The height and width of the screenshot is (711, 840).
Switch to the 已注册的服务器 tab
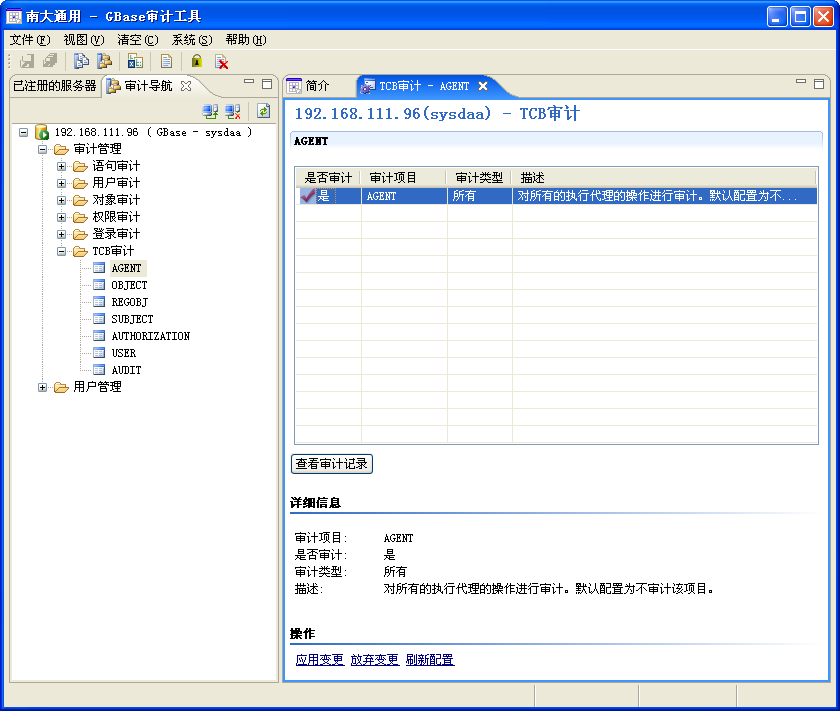pos(54,86)
